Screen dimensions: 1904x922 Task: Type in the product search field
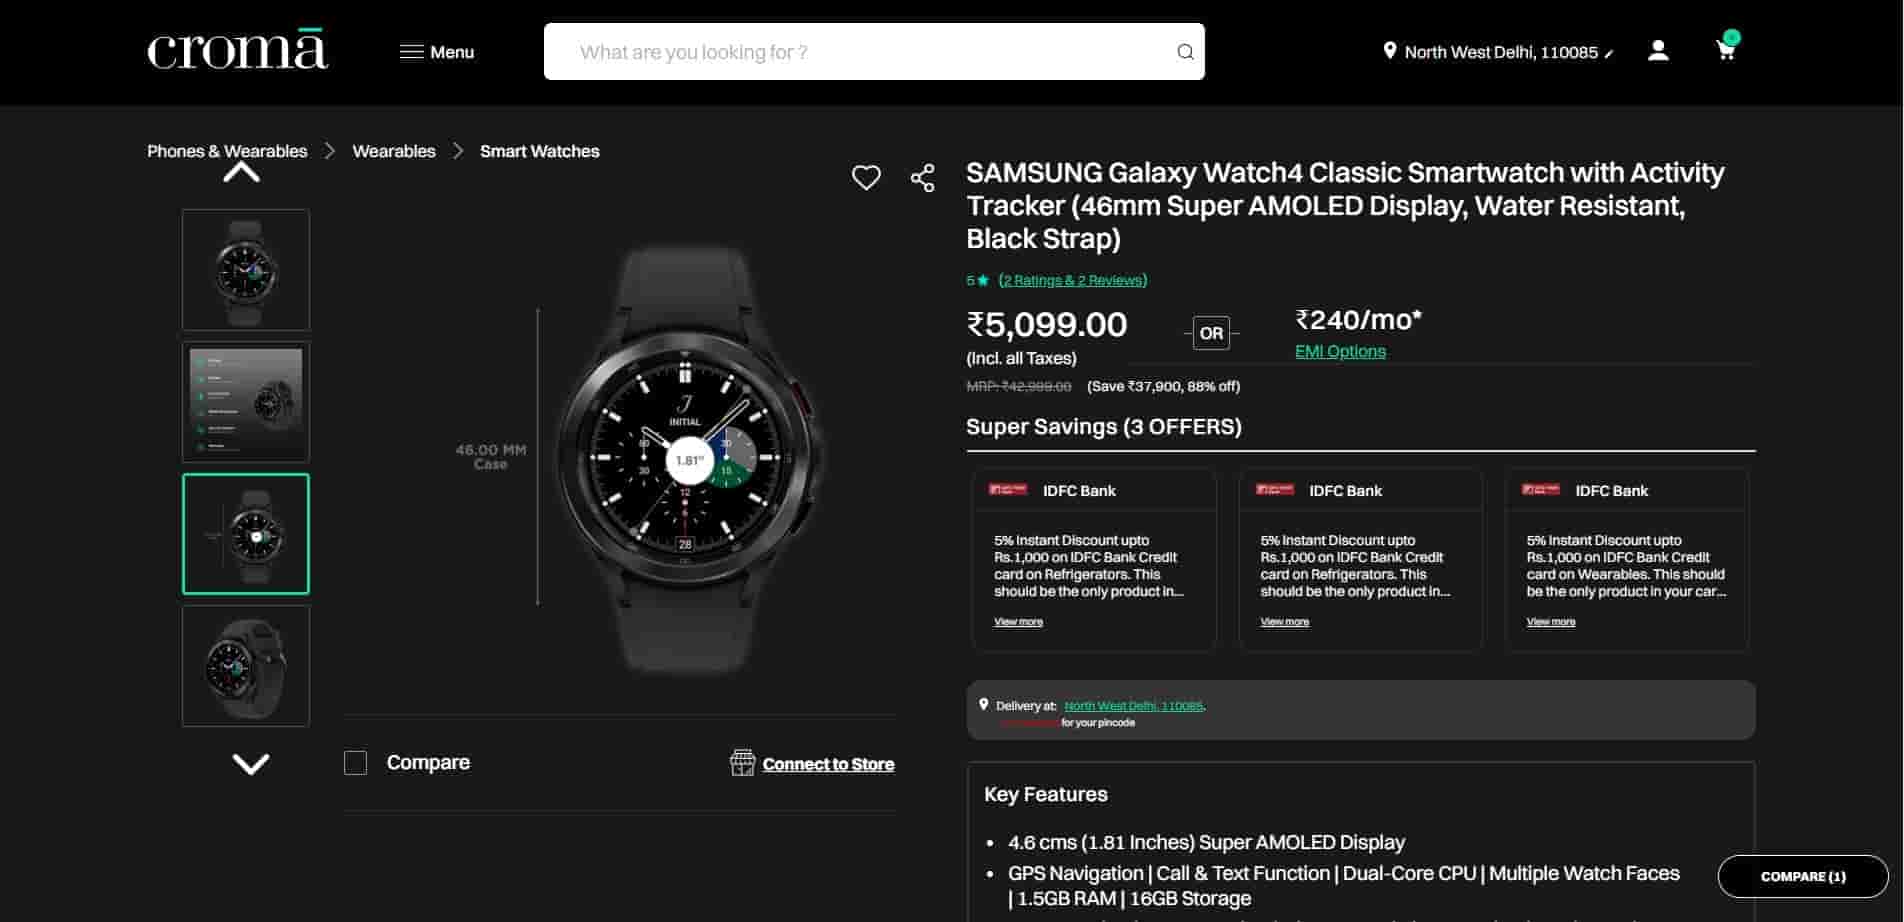pos(860,52)
